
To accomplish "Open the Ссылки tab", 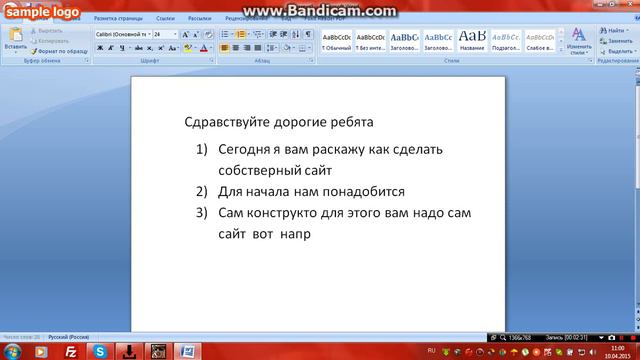I will [x=165, y=18].
